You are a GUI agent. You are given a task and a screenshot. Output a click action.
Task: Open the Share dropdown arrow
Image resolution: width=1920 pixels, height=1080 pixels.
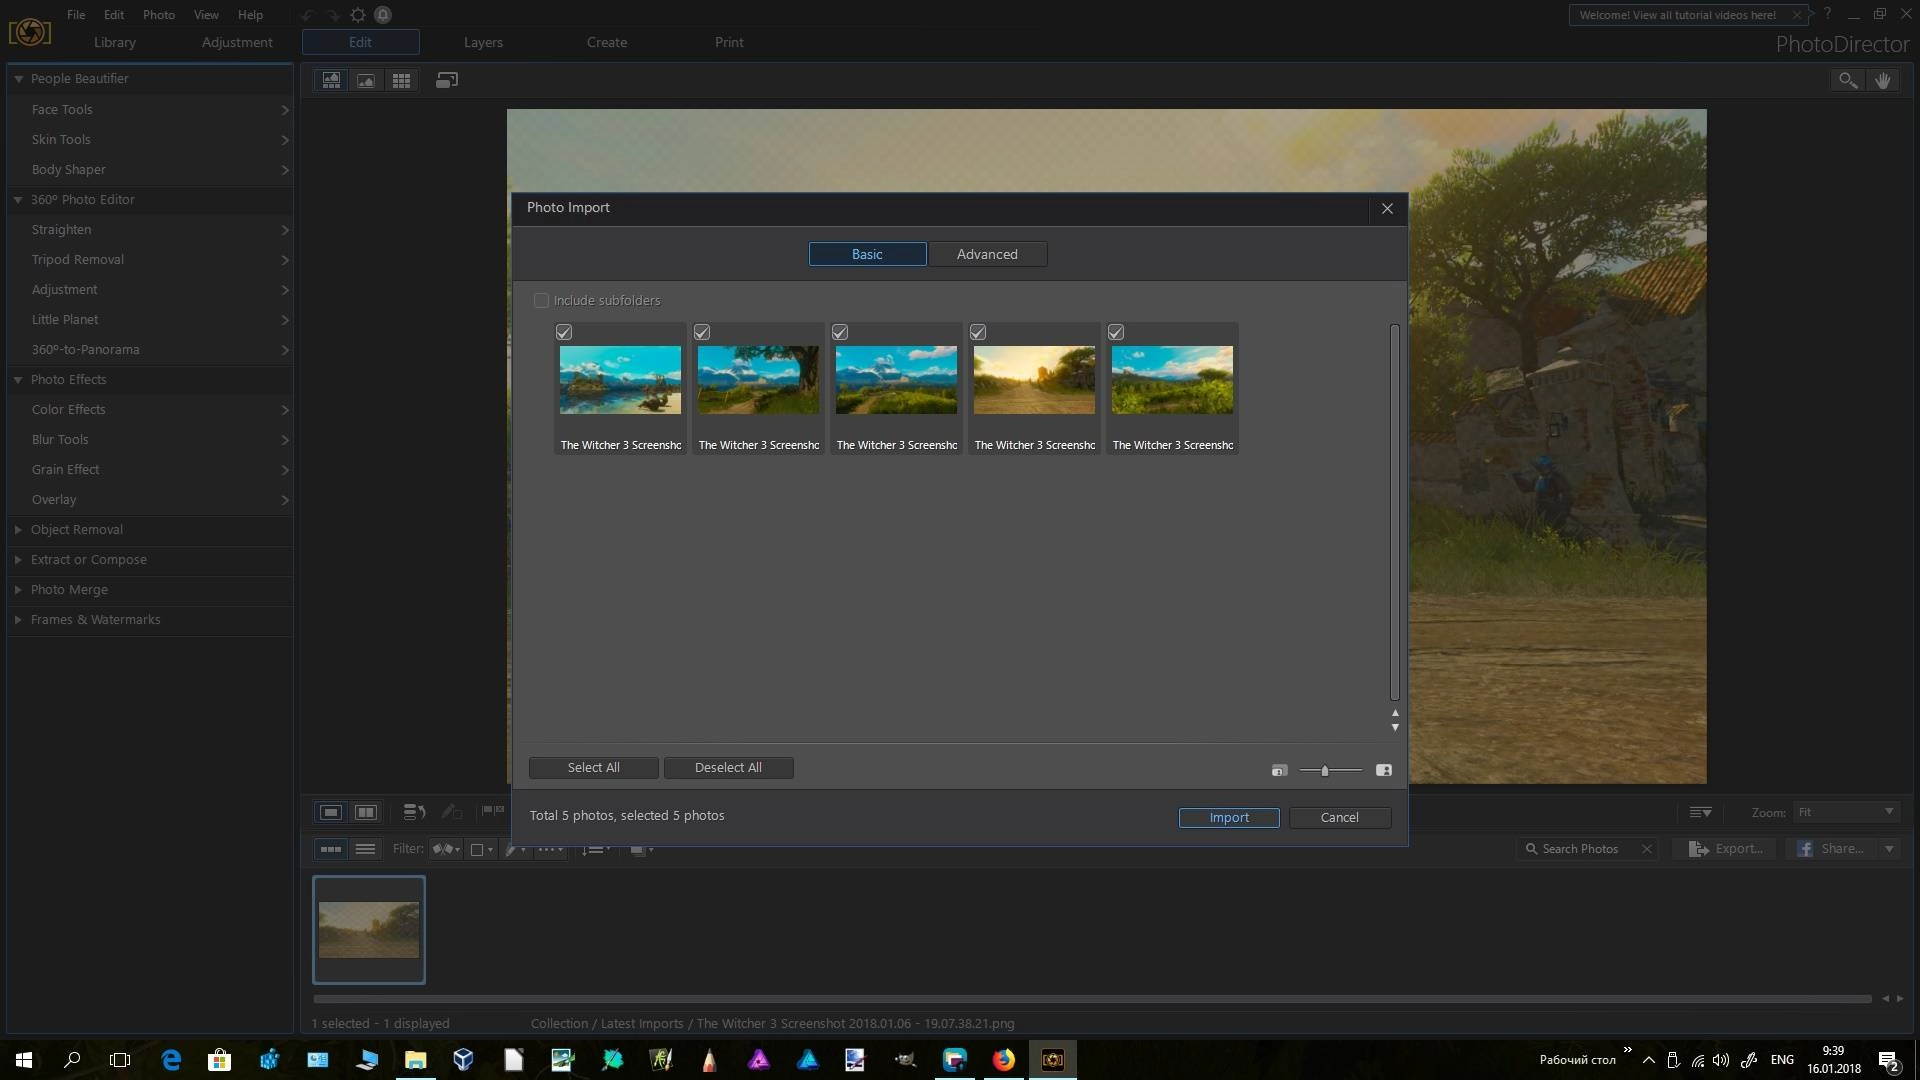point(1889,849)
